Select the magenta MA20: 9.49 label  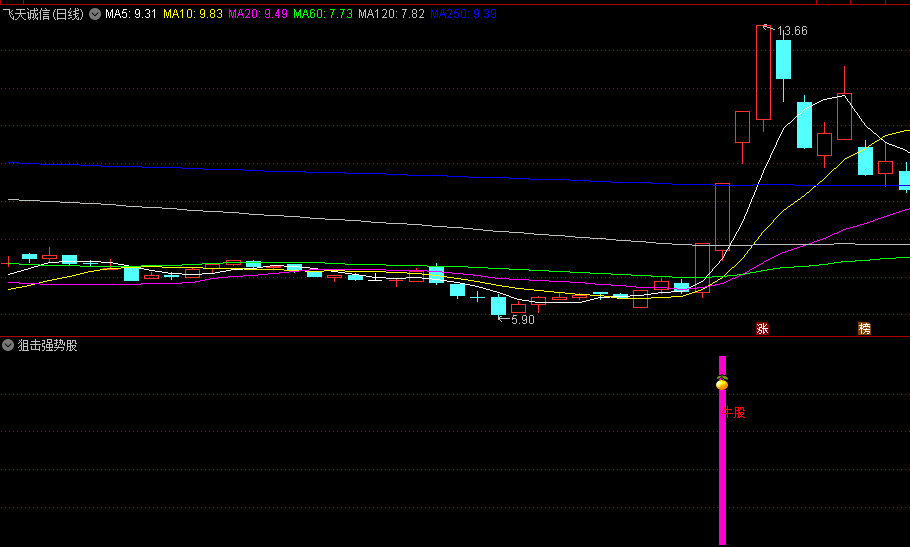click(258, 14)
